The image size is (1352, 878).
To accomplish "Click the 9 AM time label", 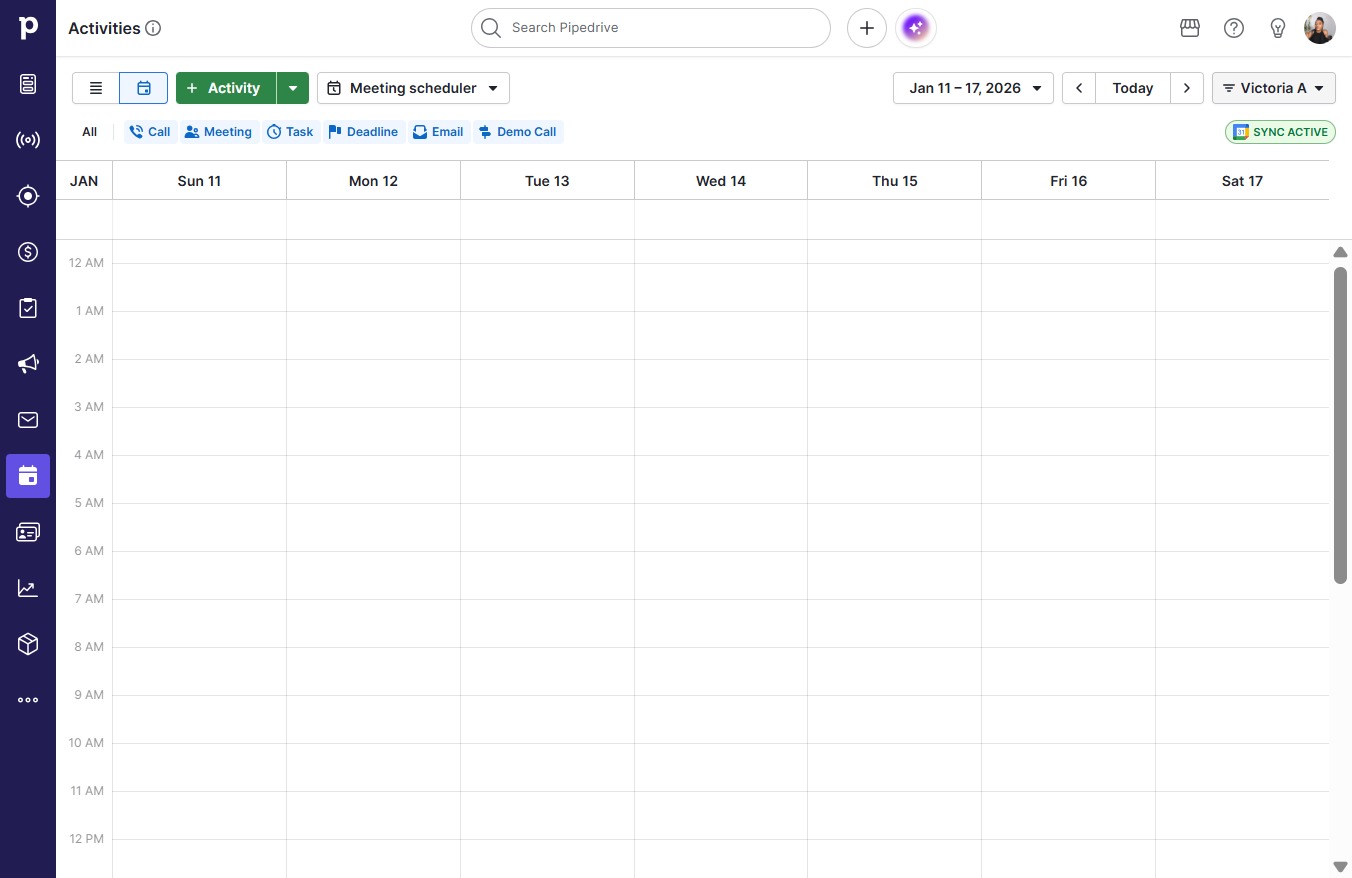I will point(89,695).
